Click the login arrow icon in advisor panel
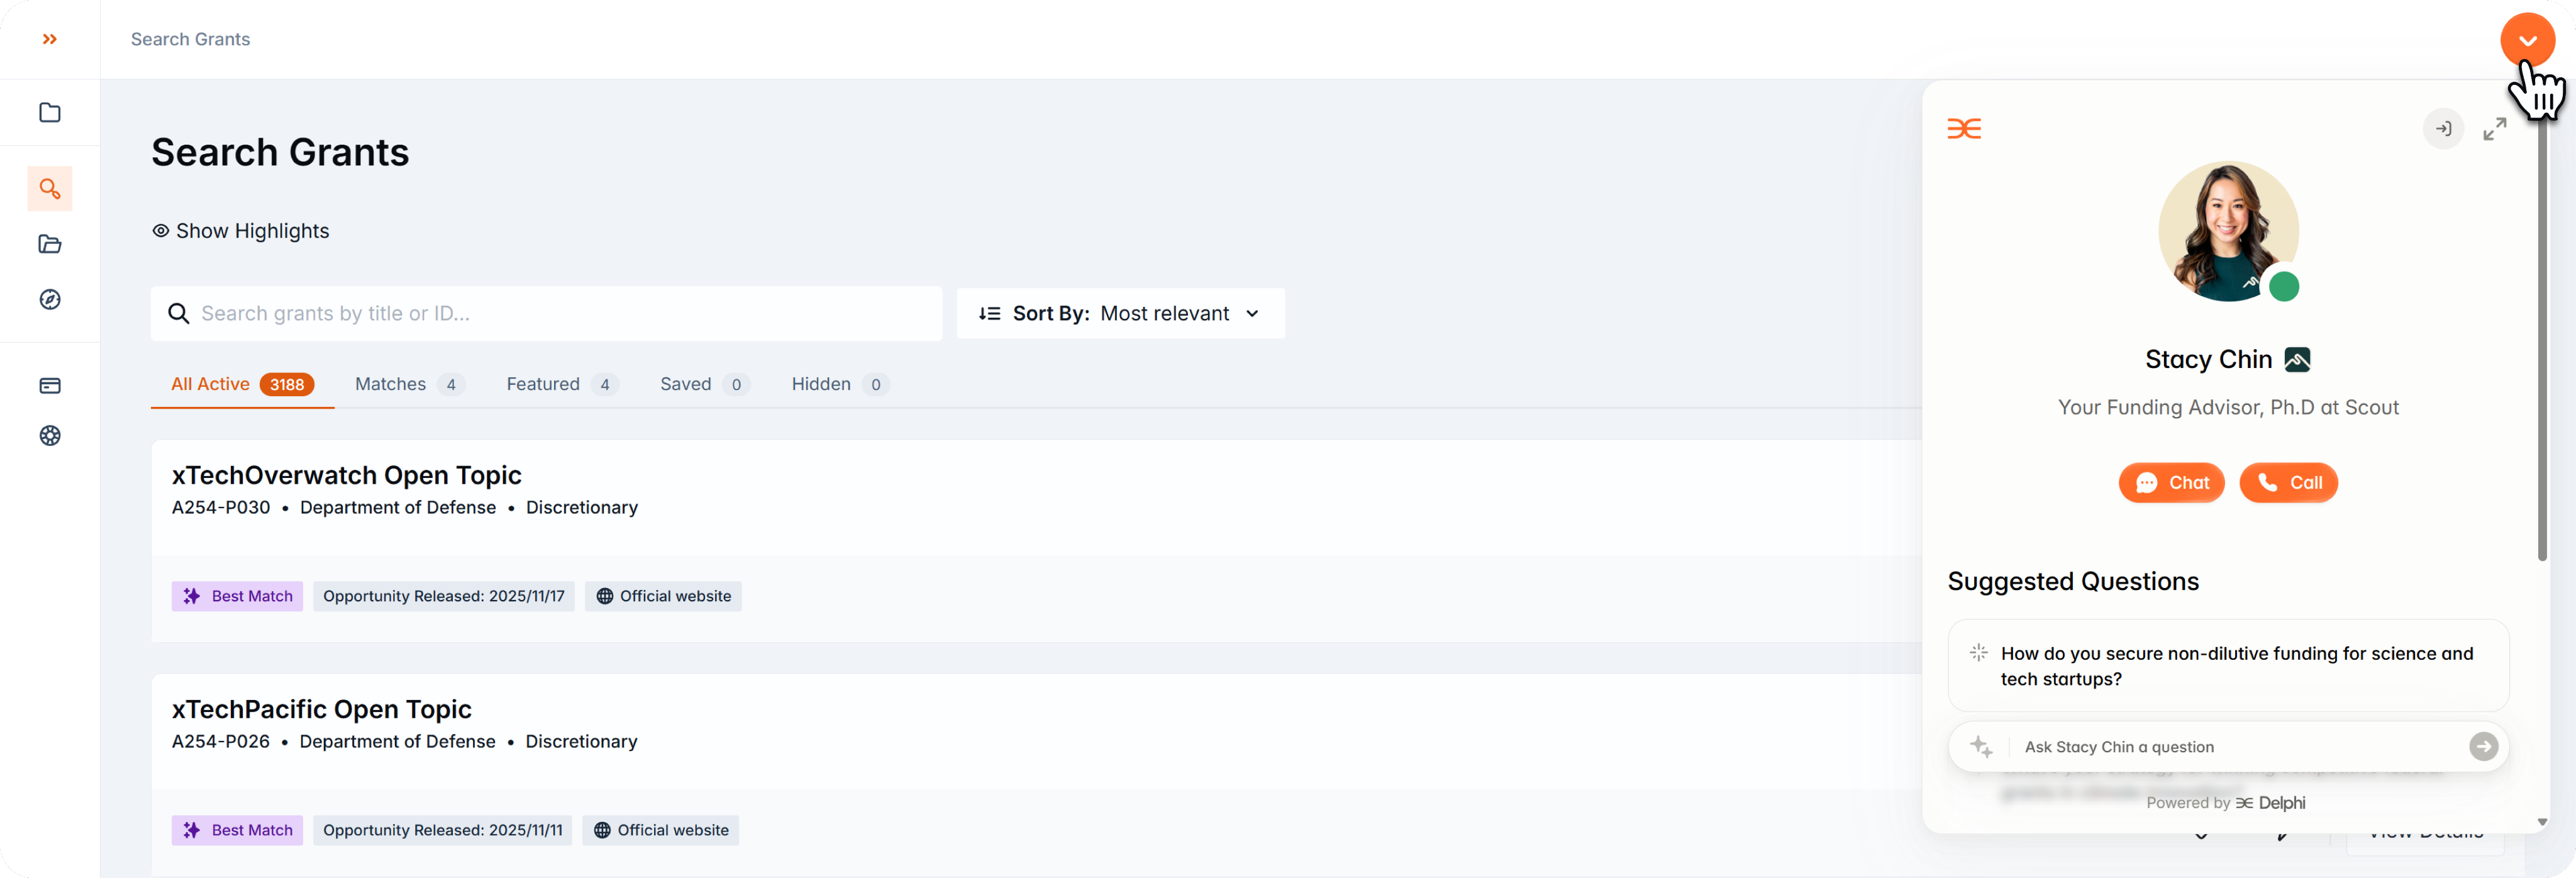Screen dimensions: 2576x878 (2443, 129)
